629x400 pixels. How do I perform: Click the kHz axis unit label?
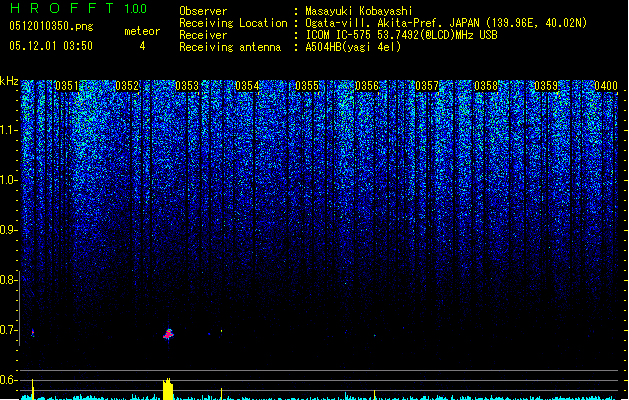(9, 81)
